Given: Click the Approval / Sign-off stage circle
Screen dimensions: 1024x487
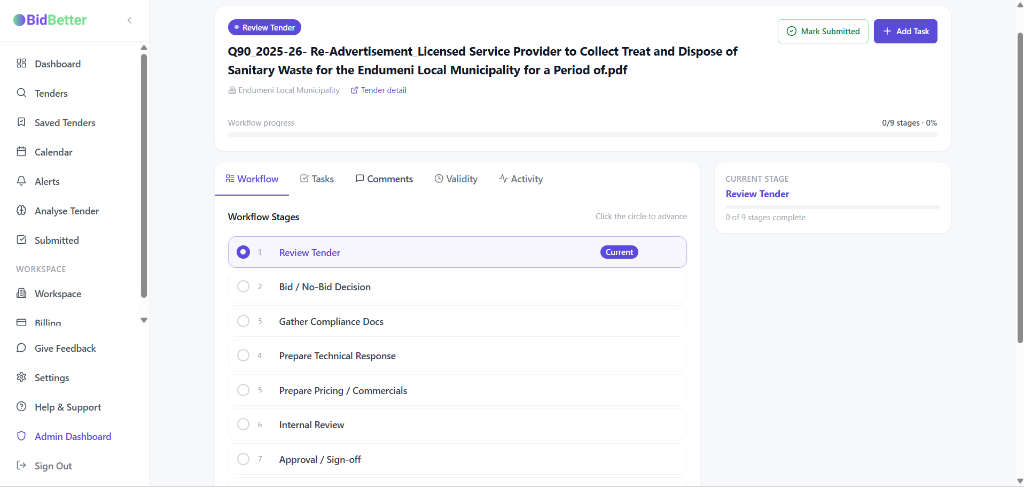Looking at the screenshot, I should tap(243, 460).
